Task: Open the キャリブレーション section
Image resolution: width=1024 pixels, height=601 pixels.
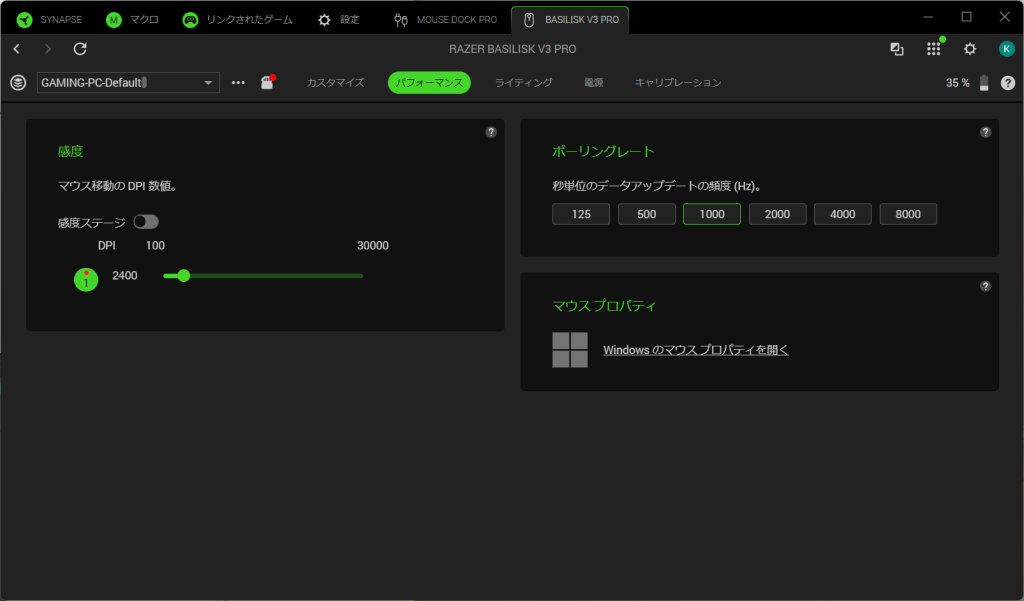Action: click(678, 83)
